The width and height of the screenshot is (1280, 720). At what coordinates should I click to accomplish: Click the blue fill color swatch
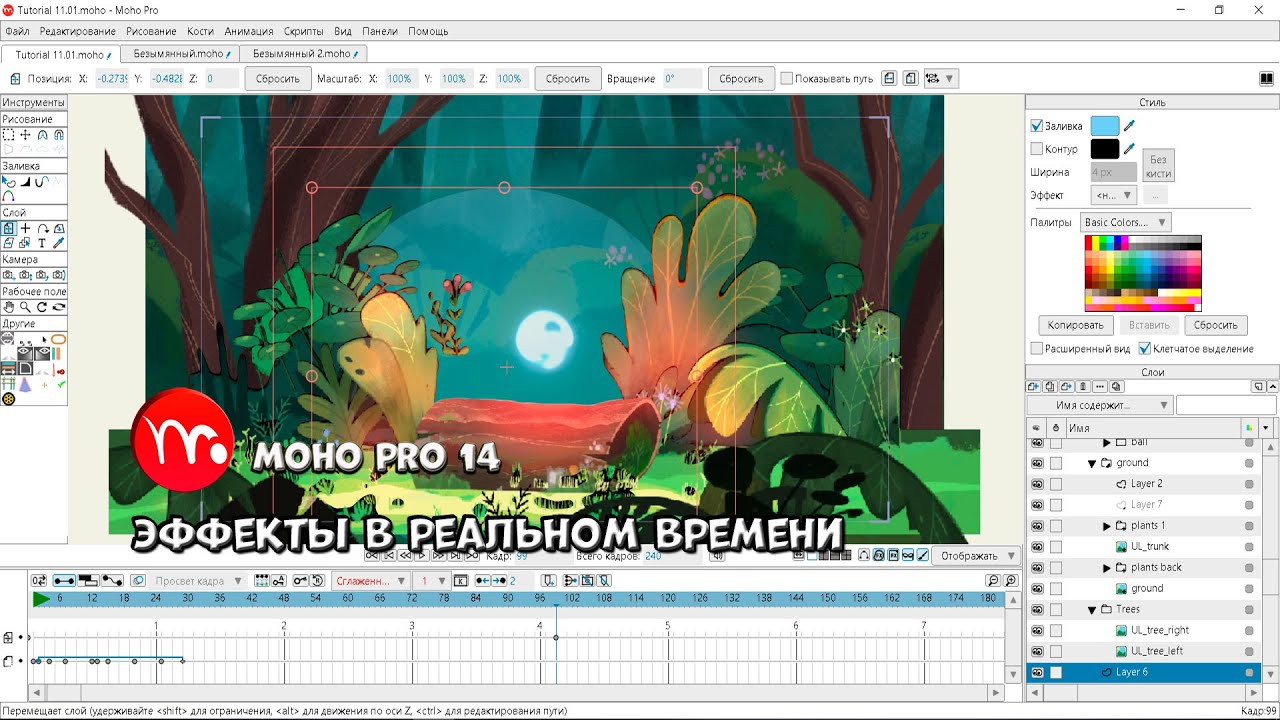pyautogui.click(x=1105, y=126)
